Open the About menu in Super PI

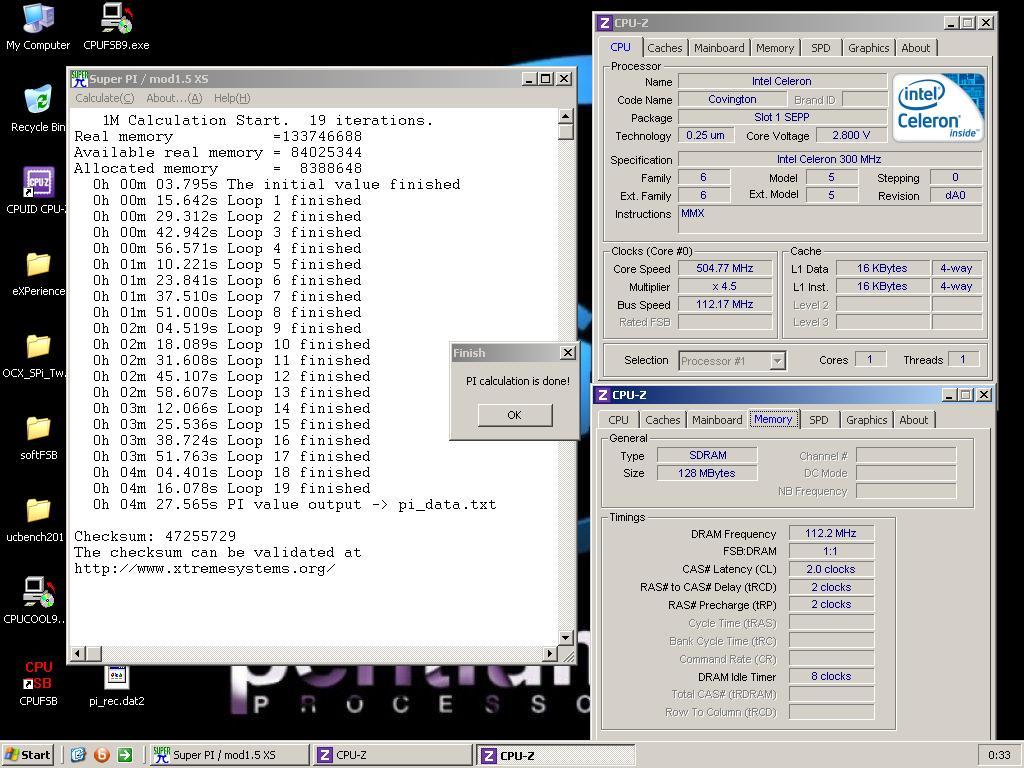click(x=174, y=98)
